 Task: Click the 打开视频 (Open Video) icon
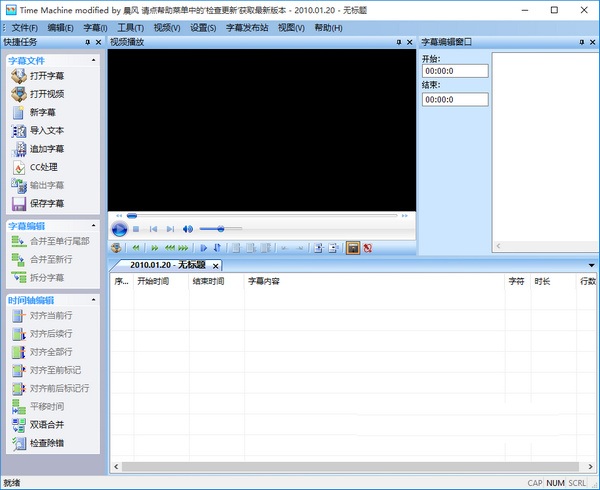tap(19, 94)
